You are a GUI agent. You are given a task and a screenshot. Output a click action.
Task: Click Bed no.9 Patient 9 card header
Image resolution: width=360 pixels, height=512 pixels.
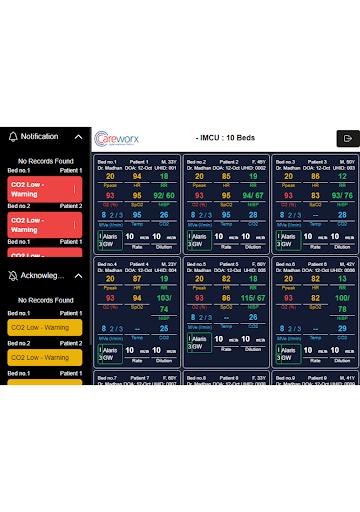tap(315, 380)
